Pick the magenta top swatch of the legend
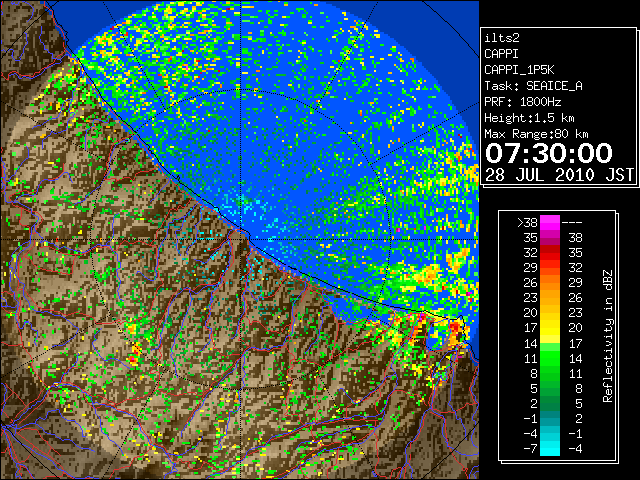640x480 pixels. point(550,222)
